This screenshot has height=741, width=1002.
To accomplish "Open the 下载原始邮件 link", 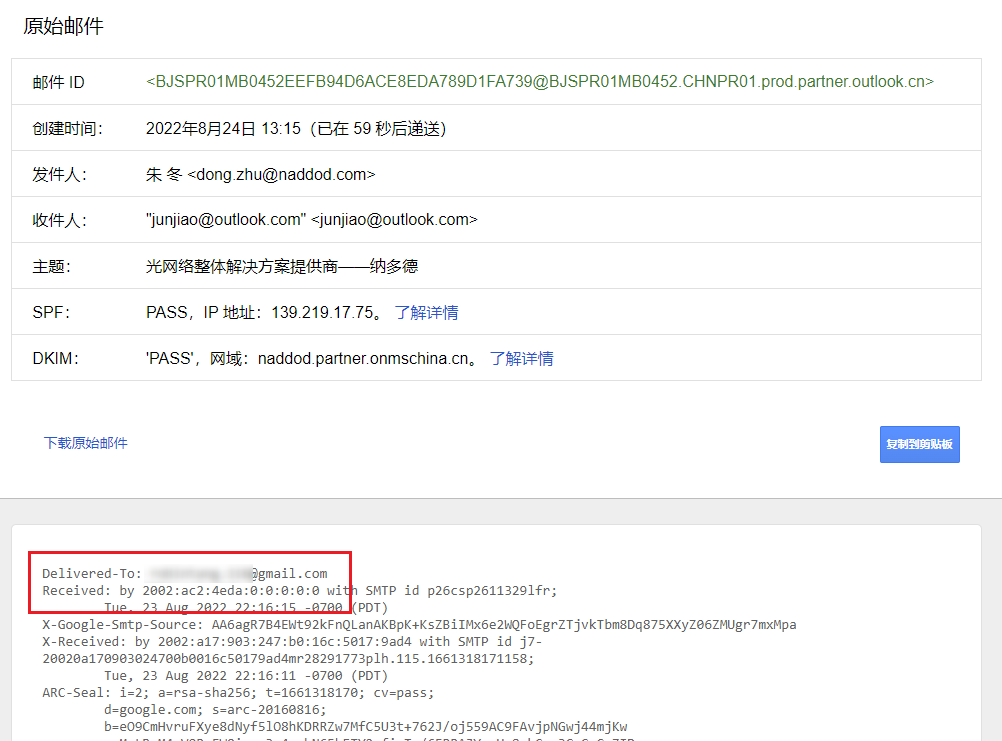I will click(86, 443).
